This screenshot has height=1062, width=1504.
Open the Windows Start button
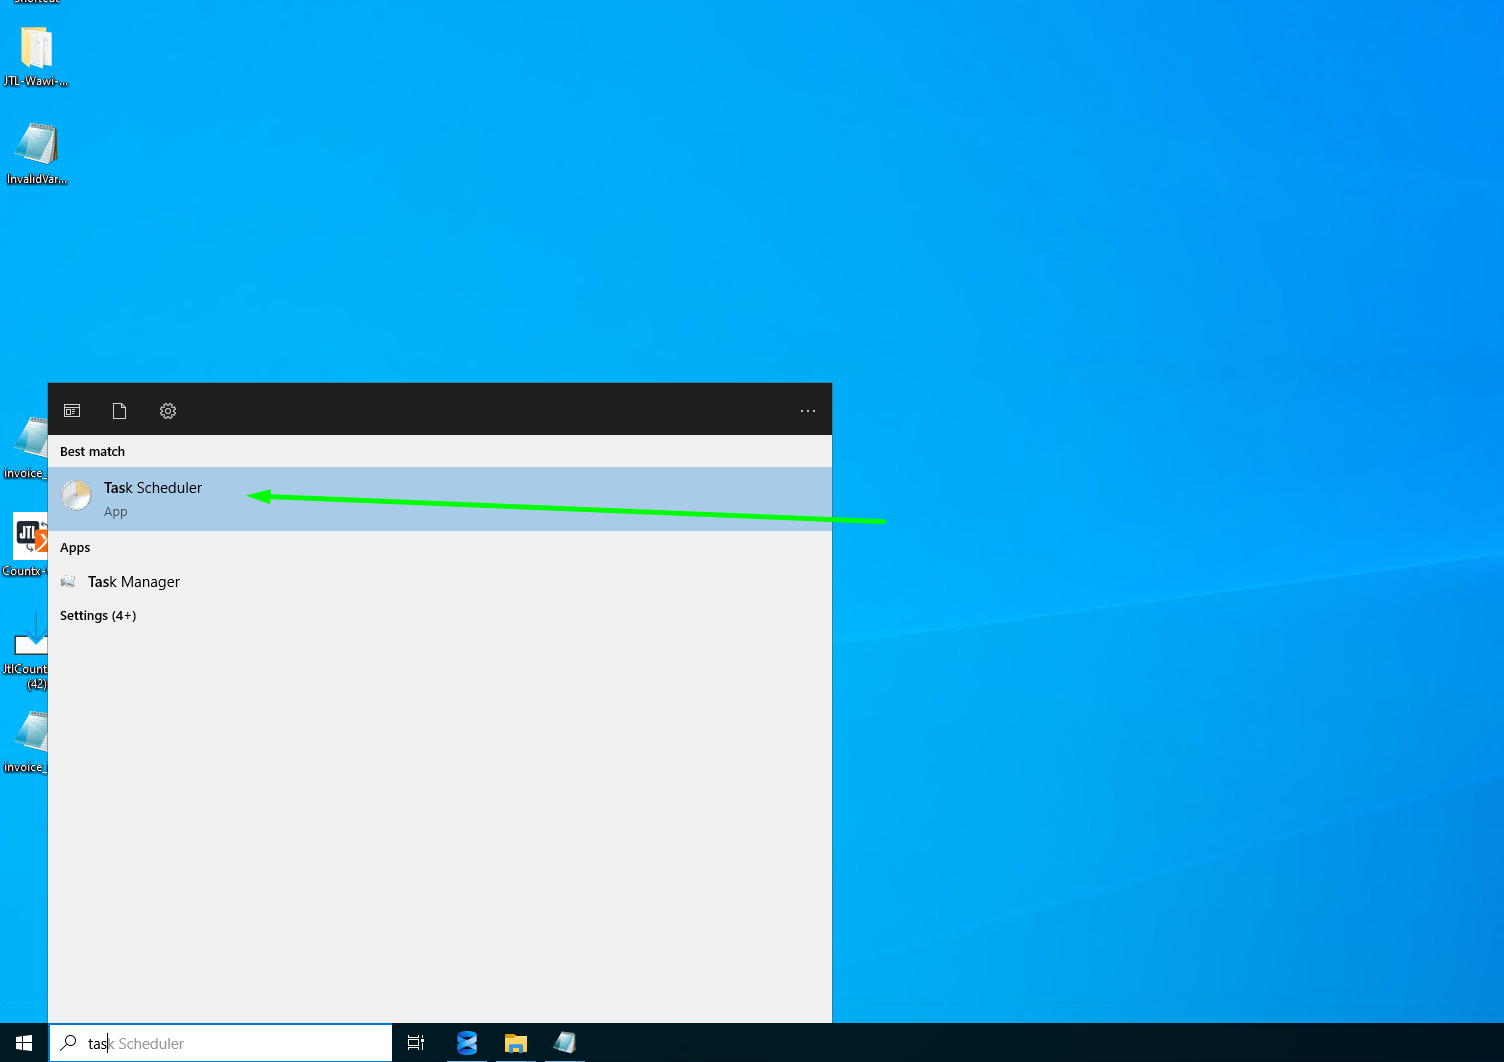click(24, 1043)
